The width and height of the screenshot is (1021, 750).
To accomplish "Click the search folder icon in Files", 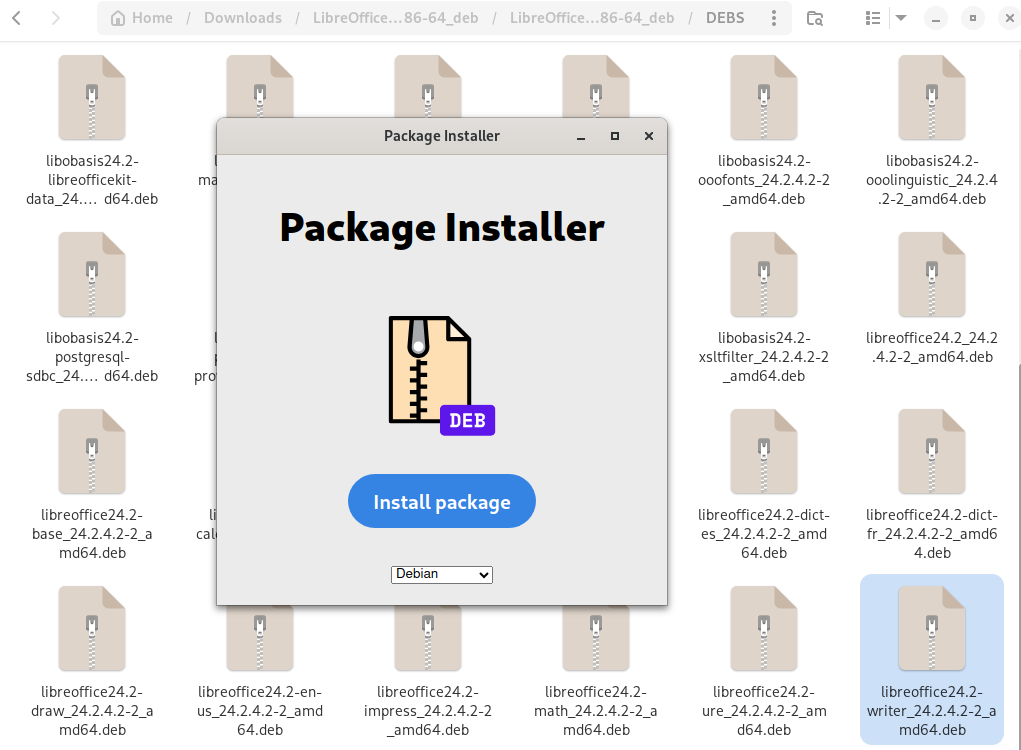I will [x=815, y=18].
